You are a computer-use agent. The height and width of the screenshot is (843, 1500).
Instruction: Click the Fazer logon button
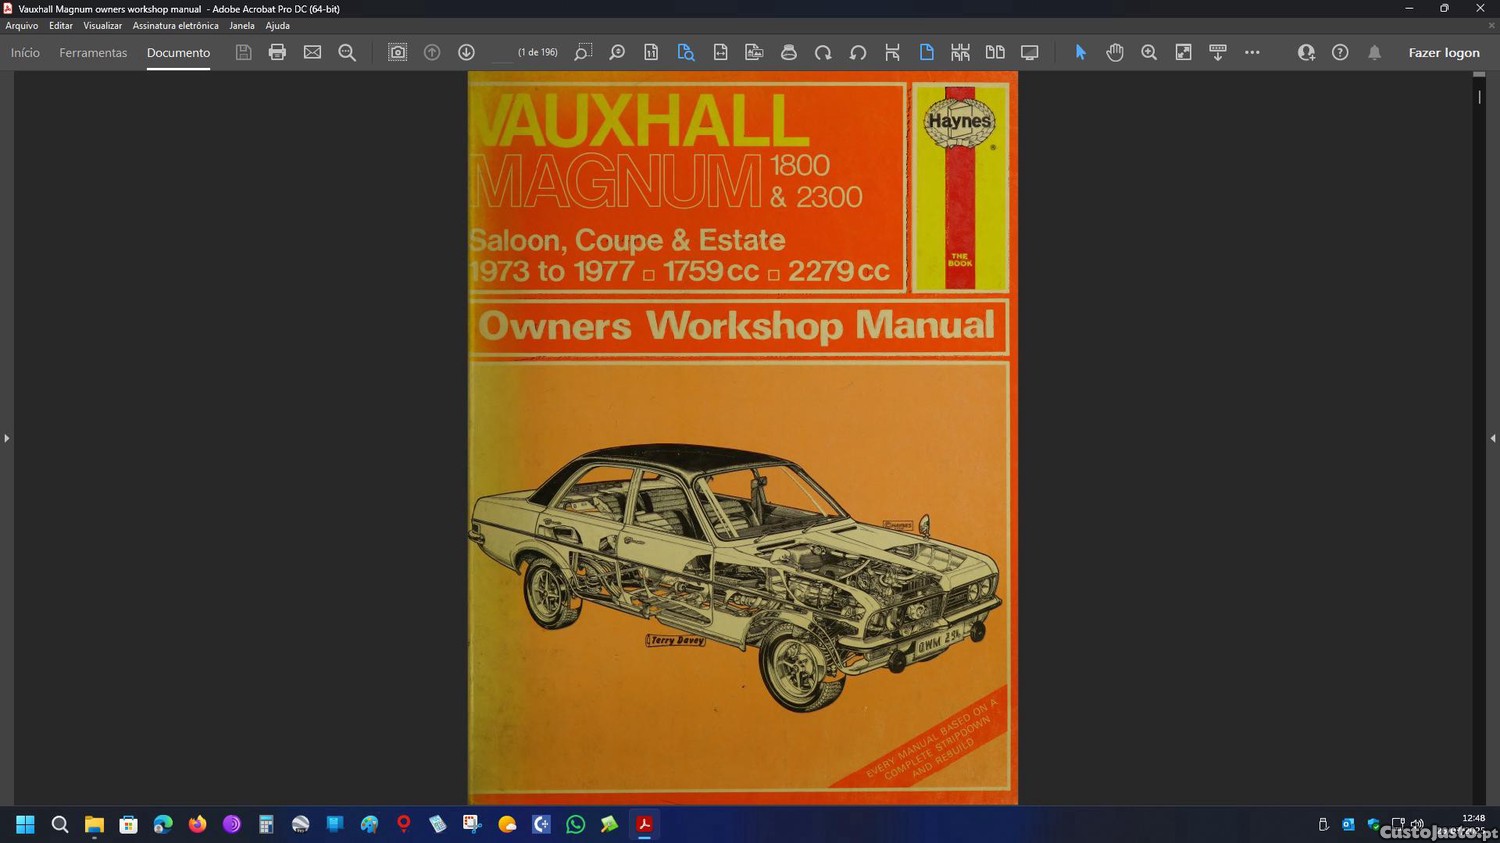pyautogui.click(x=1443, y=53)
